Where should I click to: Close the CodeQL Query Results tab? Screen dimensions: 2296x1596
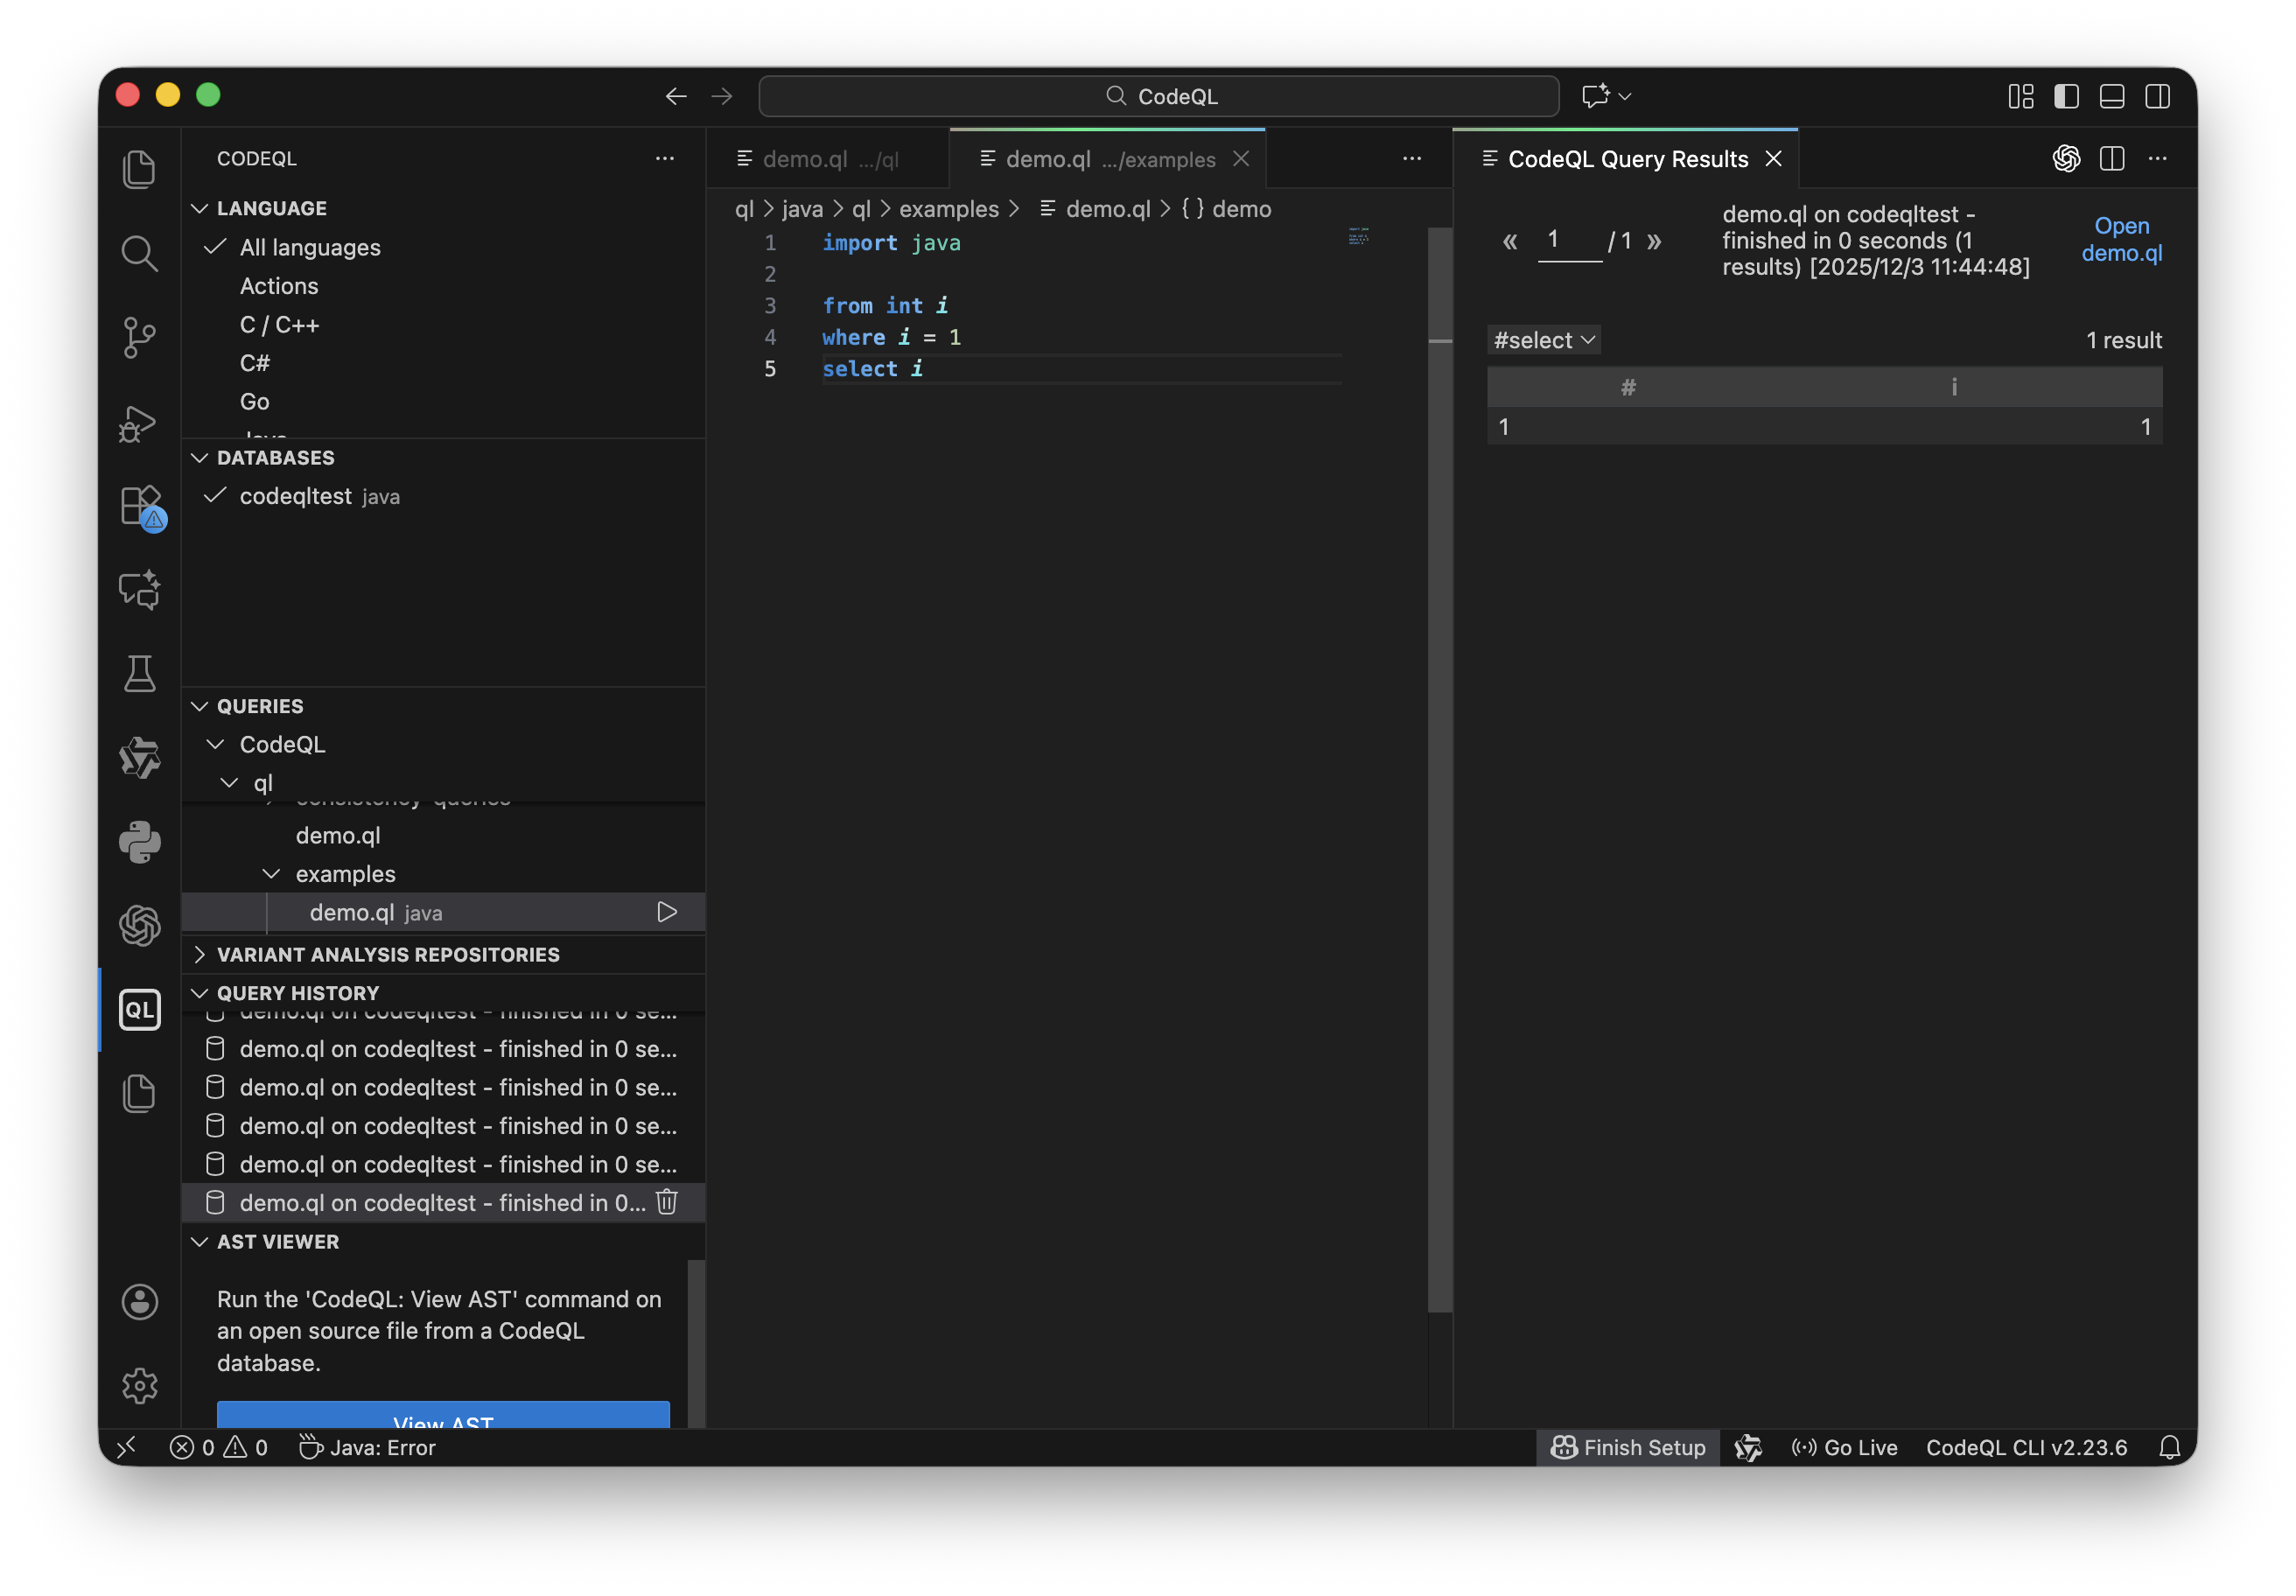1773,159
